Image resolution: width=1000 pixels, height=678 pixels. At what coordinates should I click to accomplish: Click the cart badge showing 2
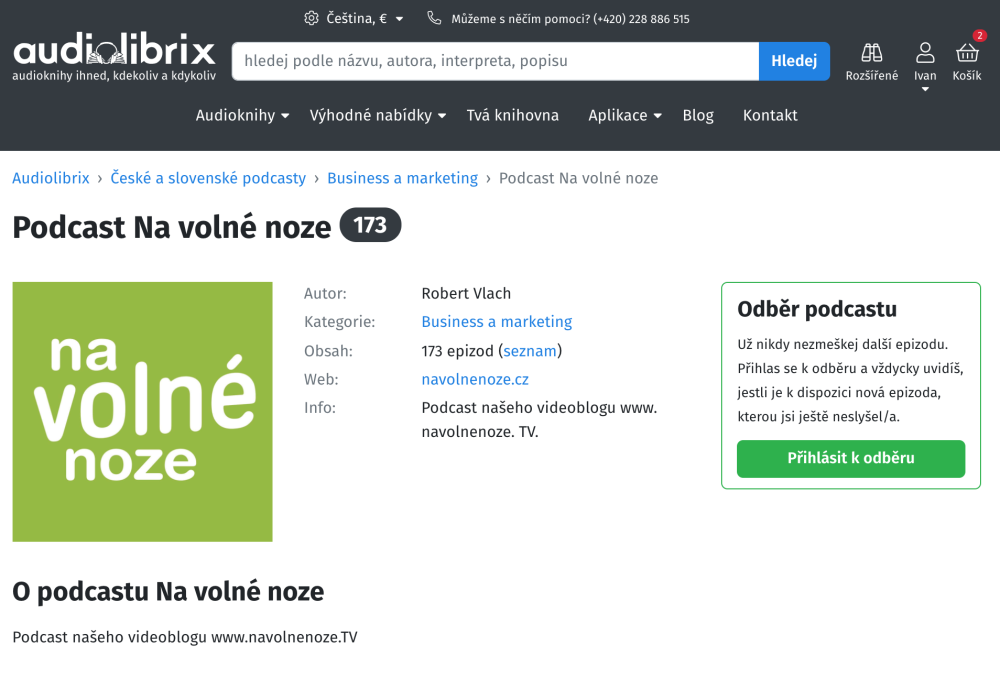click(980, 36)
